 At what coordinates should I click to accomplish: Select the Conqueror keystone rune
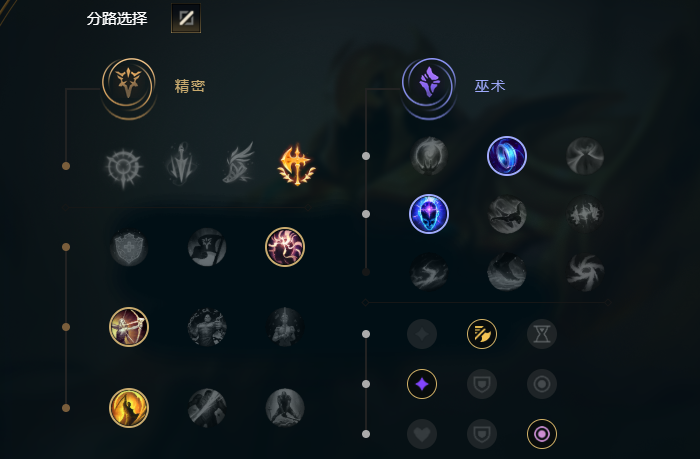pyautogui.click(x=296, y=165)
